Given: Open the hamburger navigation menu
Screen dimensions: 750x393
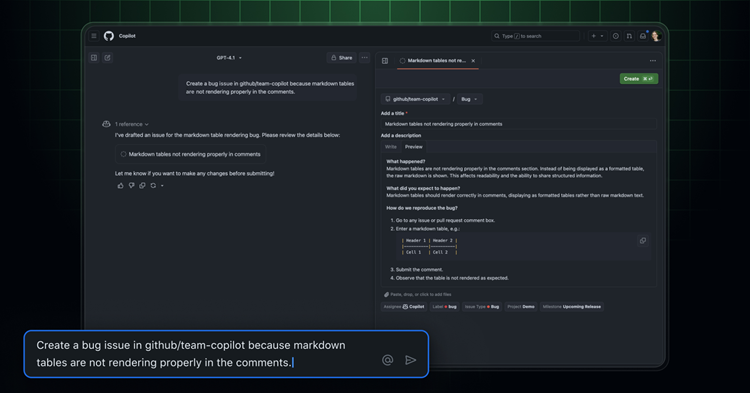Looking at the screenshot, I should pyautogui.click(x=94, y=36).
